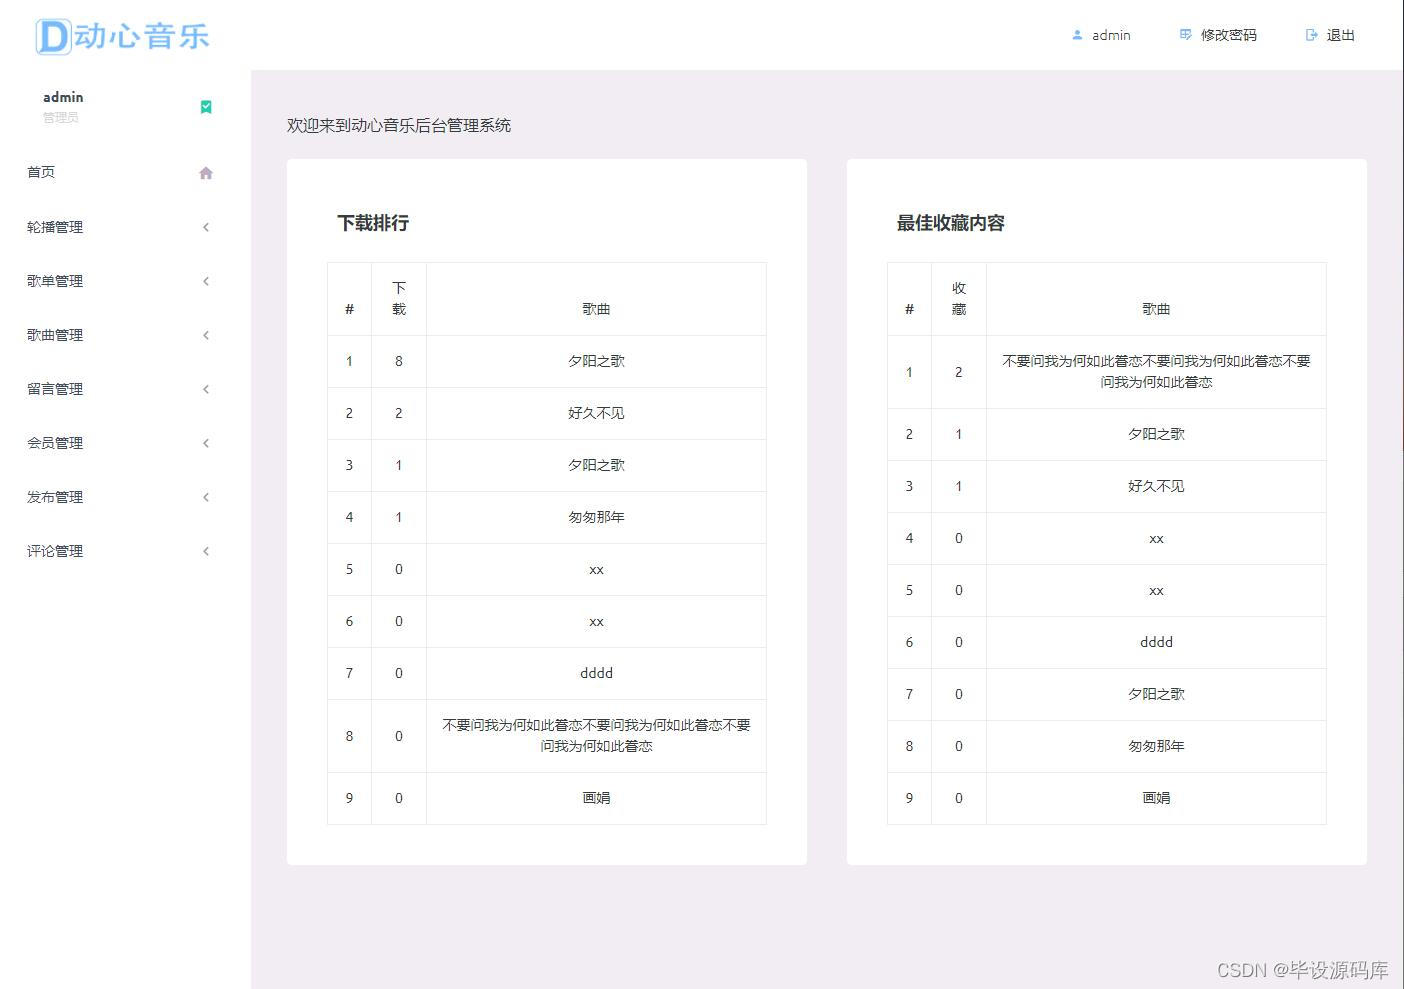
Task: Click the home icon beside 首页
Action: 206,172
